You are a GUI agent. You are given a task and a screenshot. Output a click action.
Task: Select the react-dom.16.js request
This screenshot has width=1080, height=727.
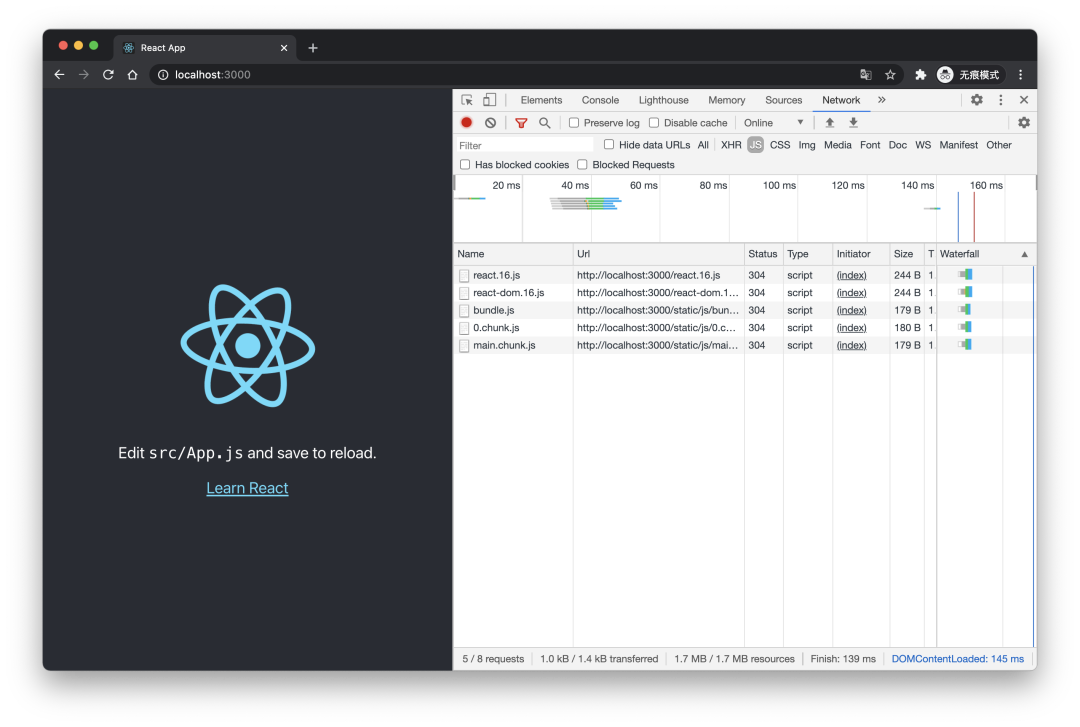[744, 293]
